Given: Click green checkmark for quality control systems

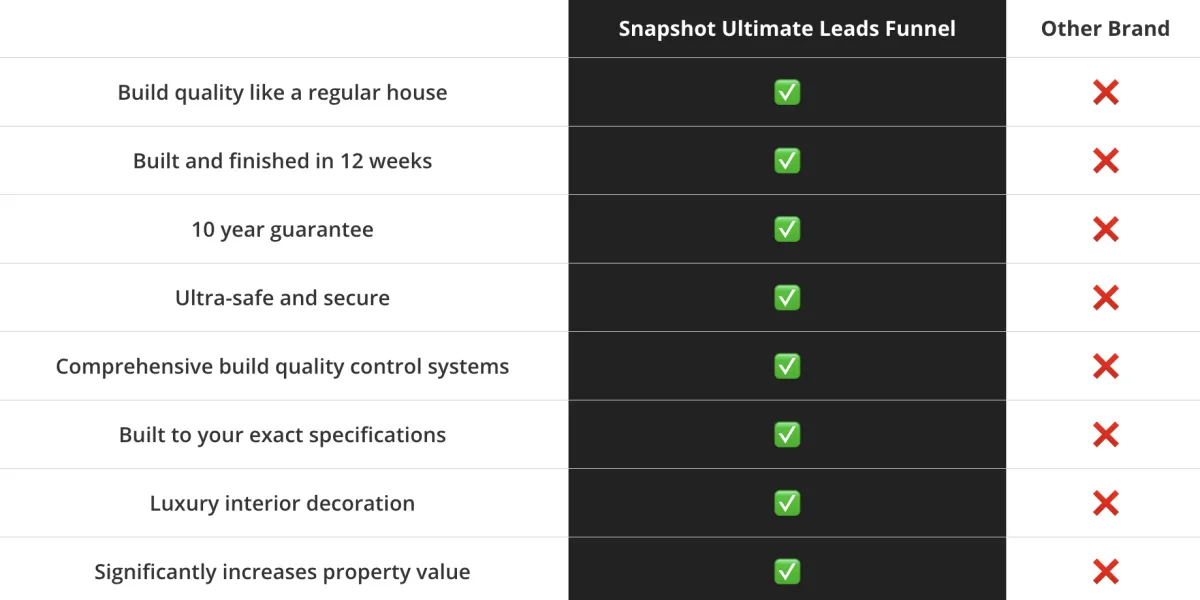Looking at the screenshot, I should 787,366.
